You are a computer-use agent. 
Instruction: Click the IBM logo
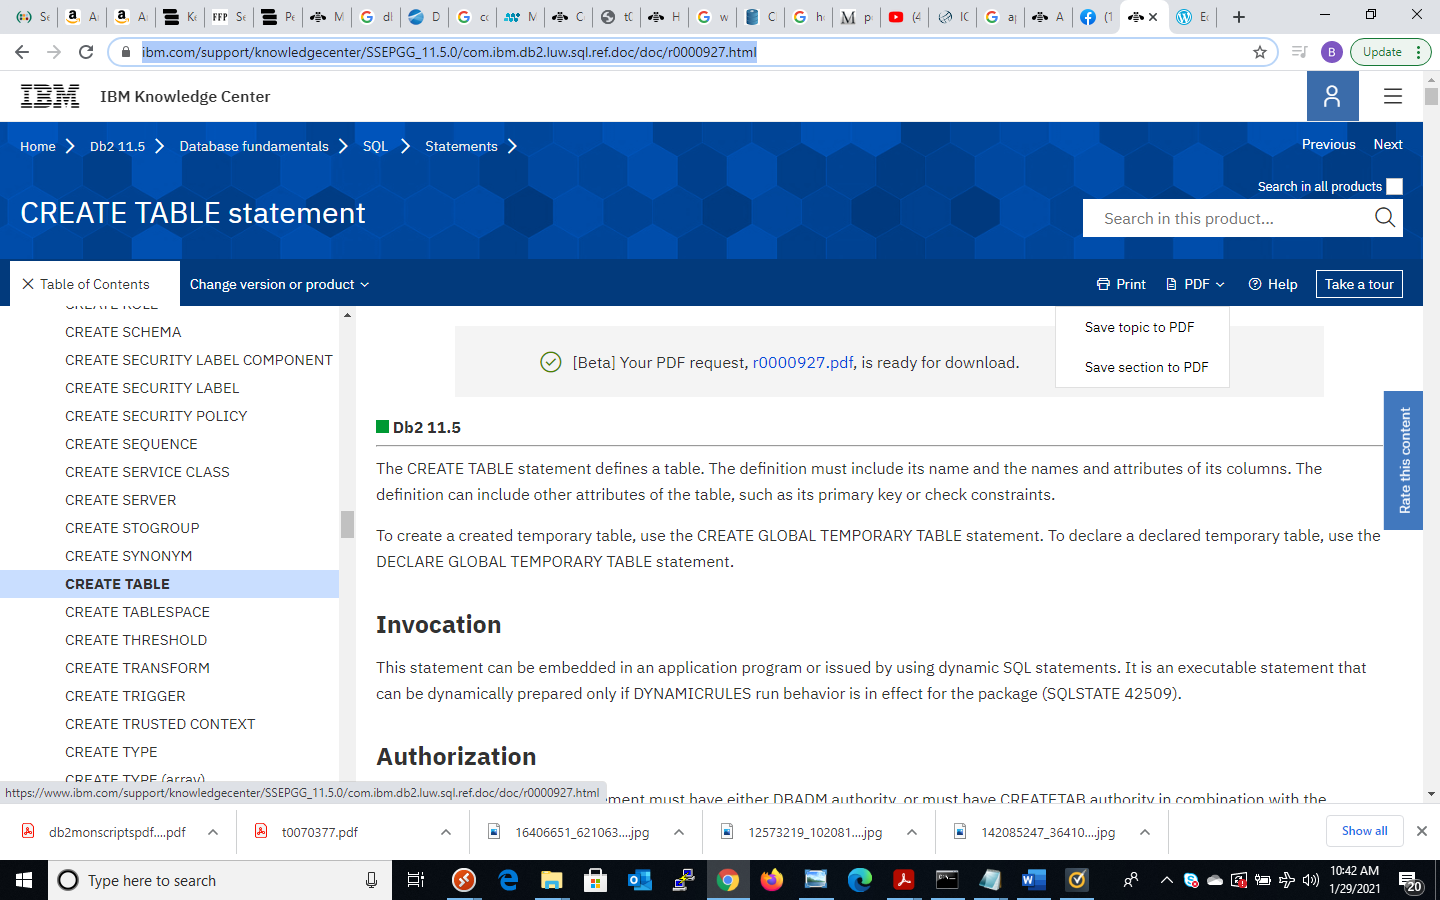coord(50,96)
